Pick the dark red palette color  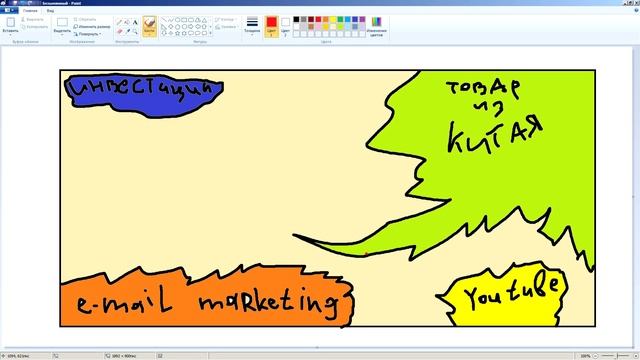311,19
